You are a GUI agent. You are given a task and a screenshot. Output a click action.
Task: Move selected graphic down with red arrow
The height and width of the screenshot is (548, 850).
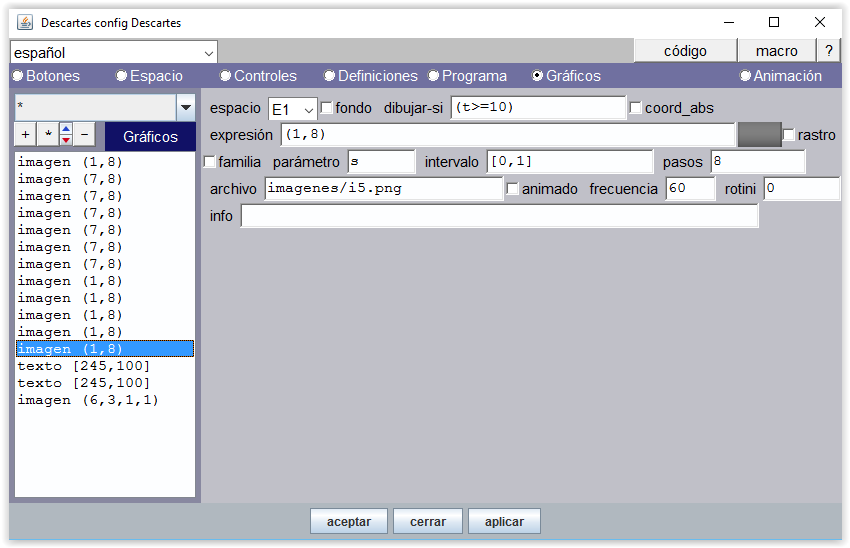(65, 140)
